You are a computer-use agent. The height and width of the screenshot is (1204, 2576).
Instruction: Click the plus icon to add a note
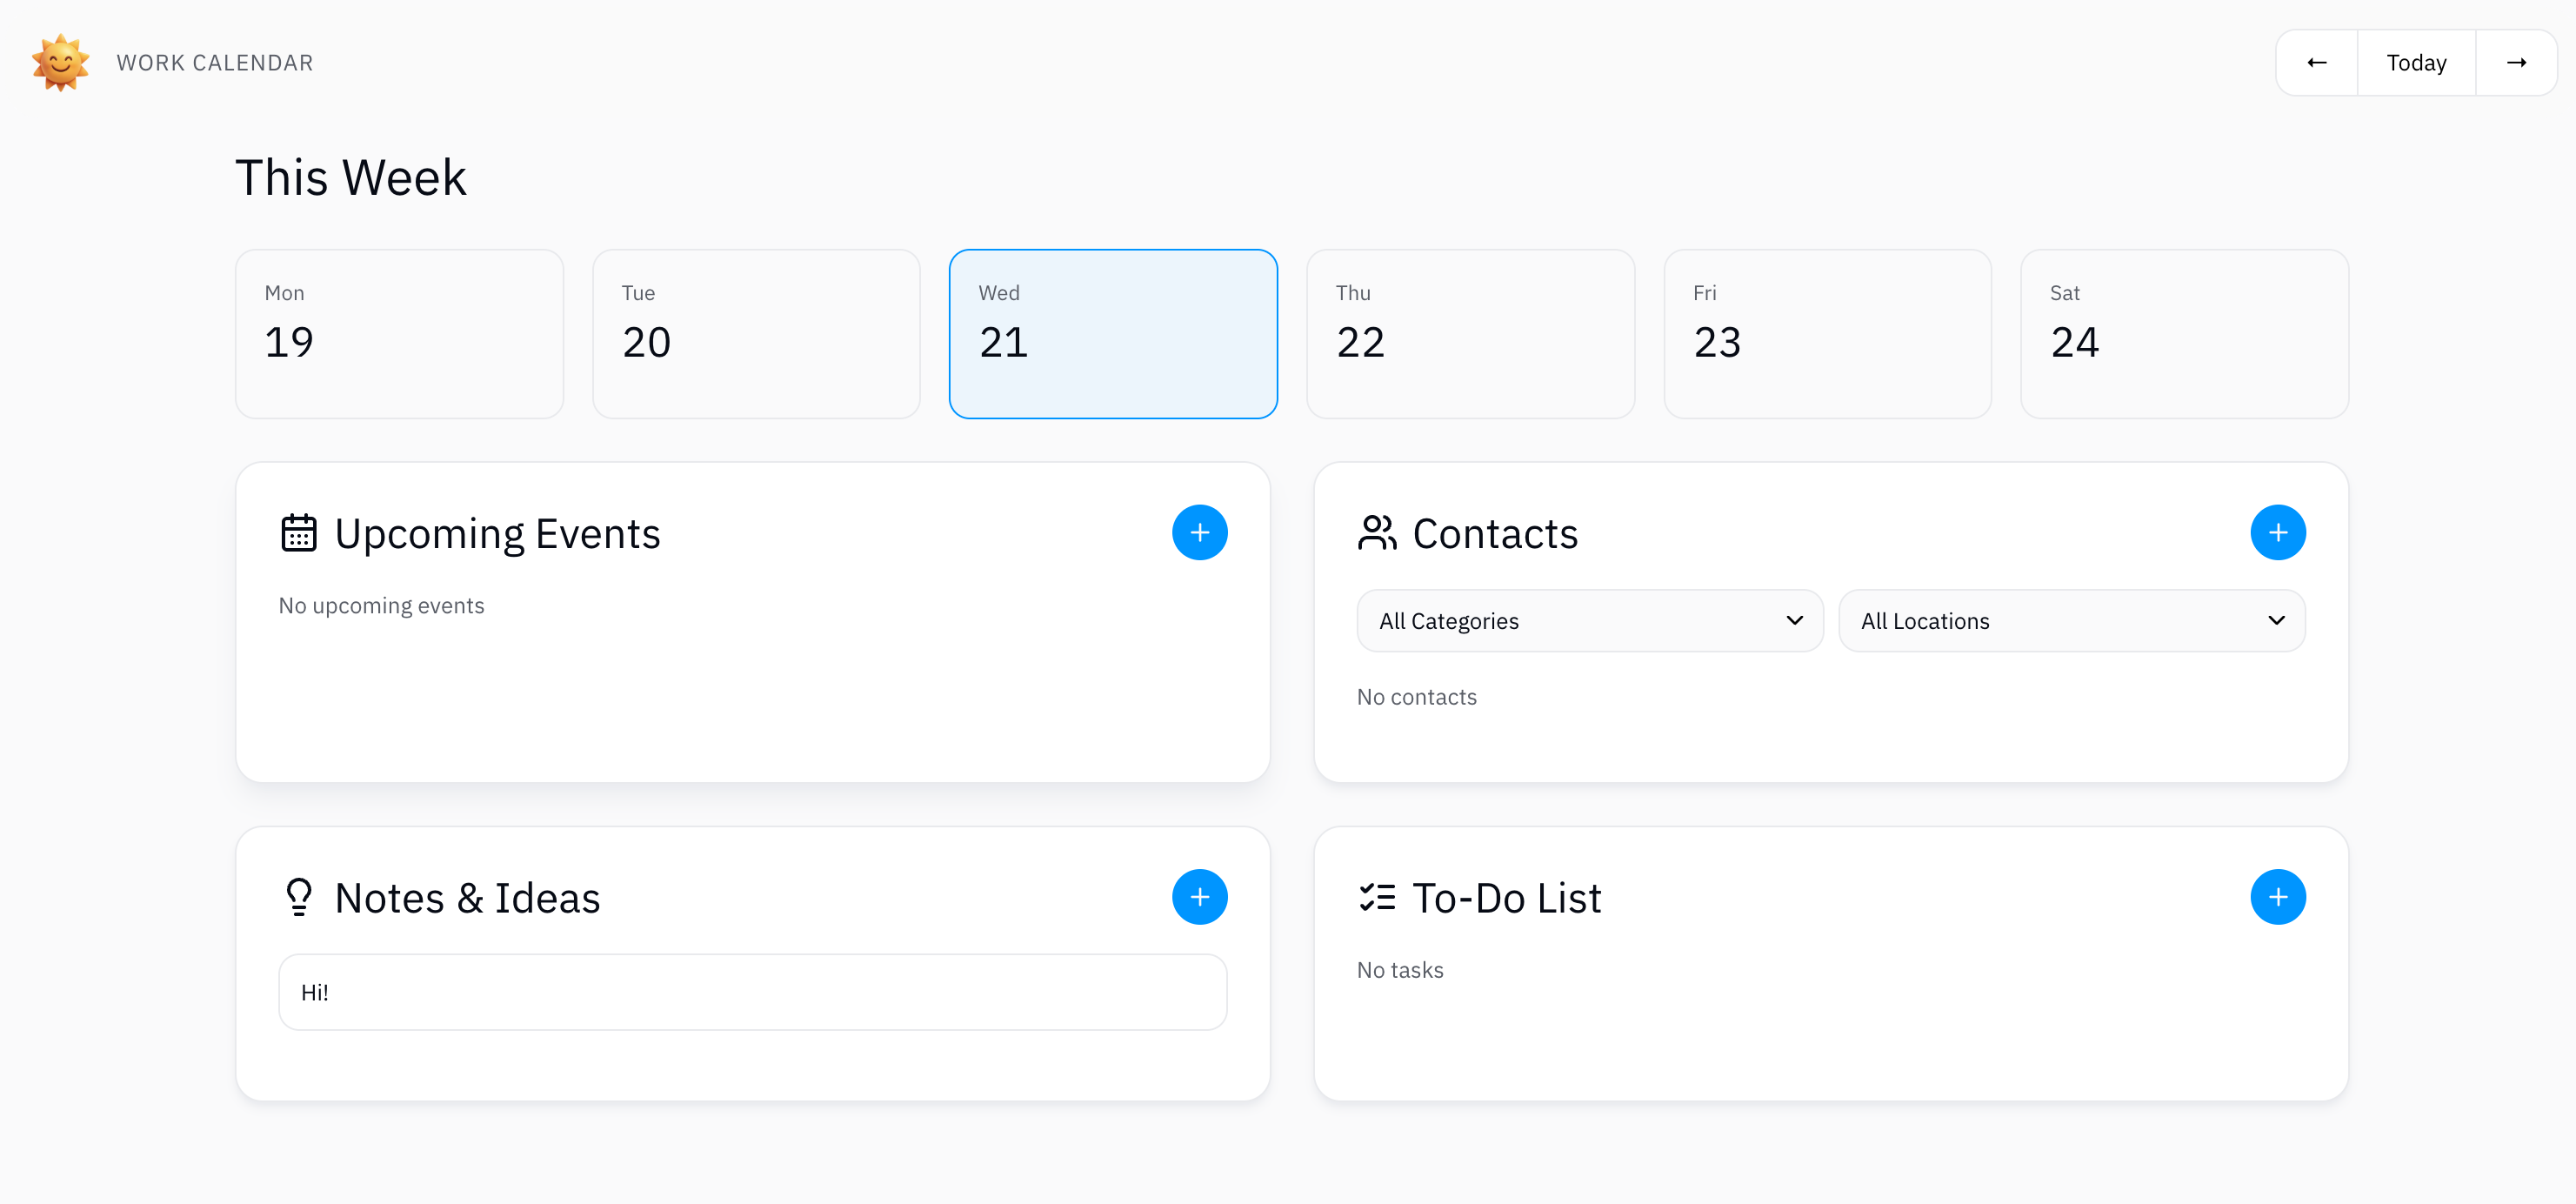click(1199, 897)
